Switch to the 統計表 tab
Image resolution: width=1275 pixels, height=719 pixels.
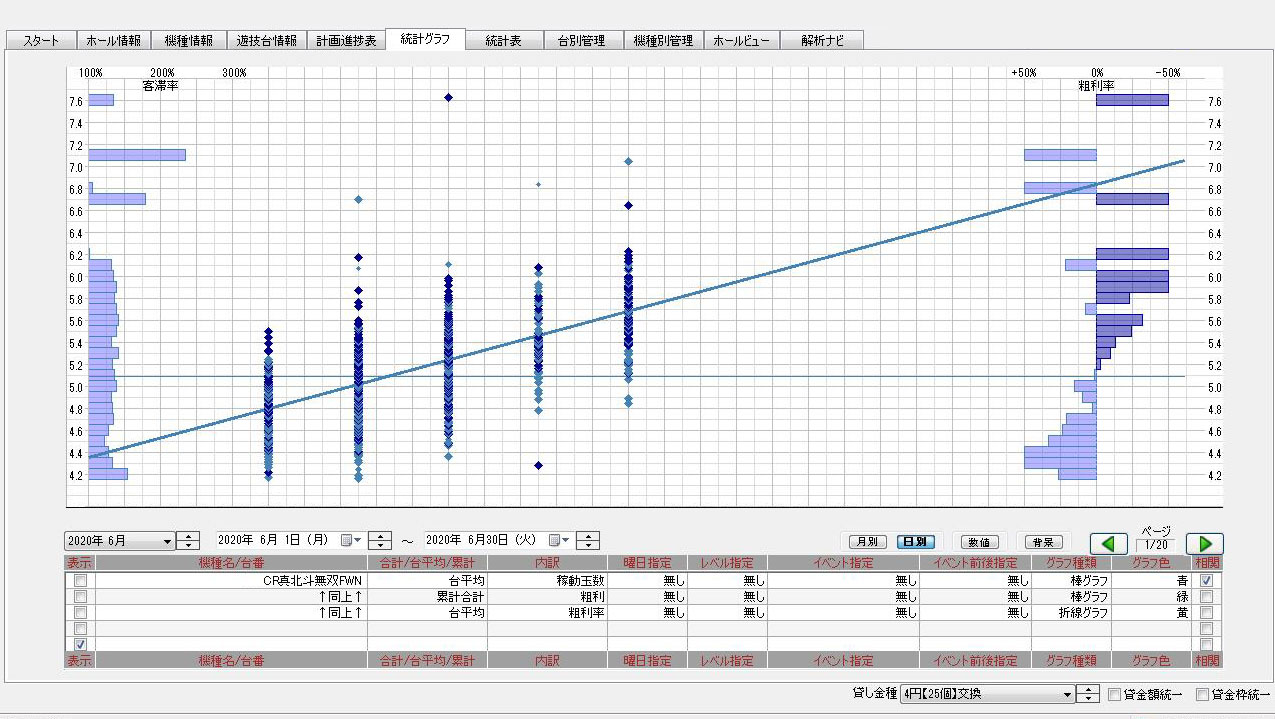503,41
